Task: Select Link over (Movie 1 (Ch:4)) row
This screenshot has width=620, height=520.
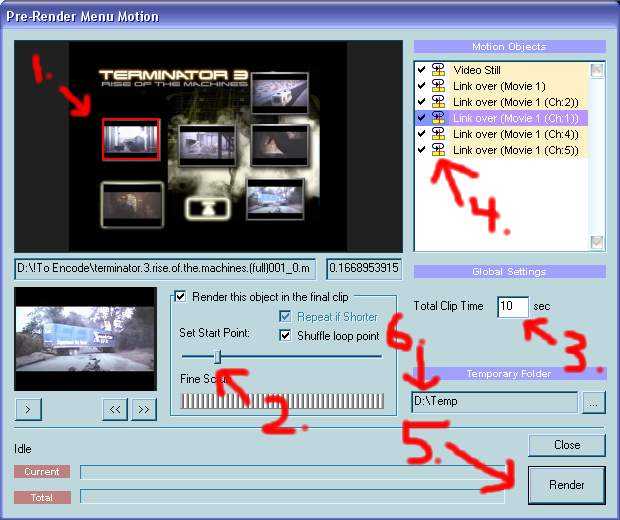Action: (x=501, y=134)
